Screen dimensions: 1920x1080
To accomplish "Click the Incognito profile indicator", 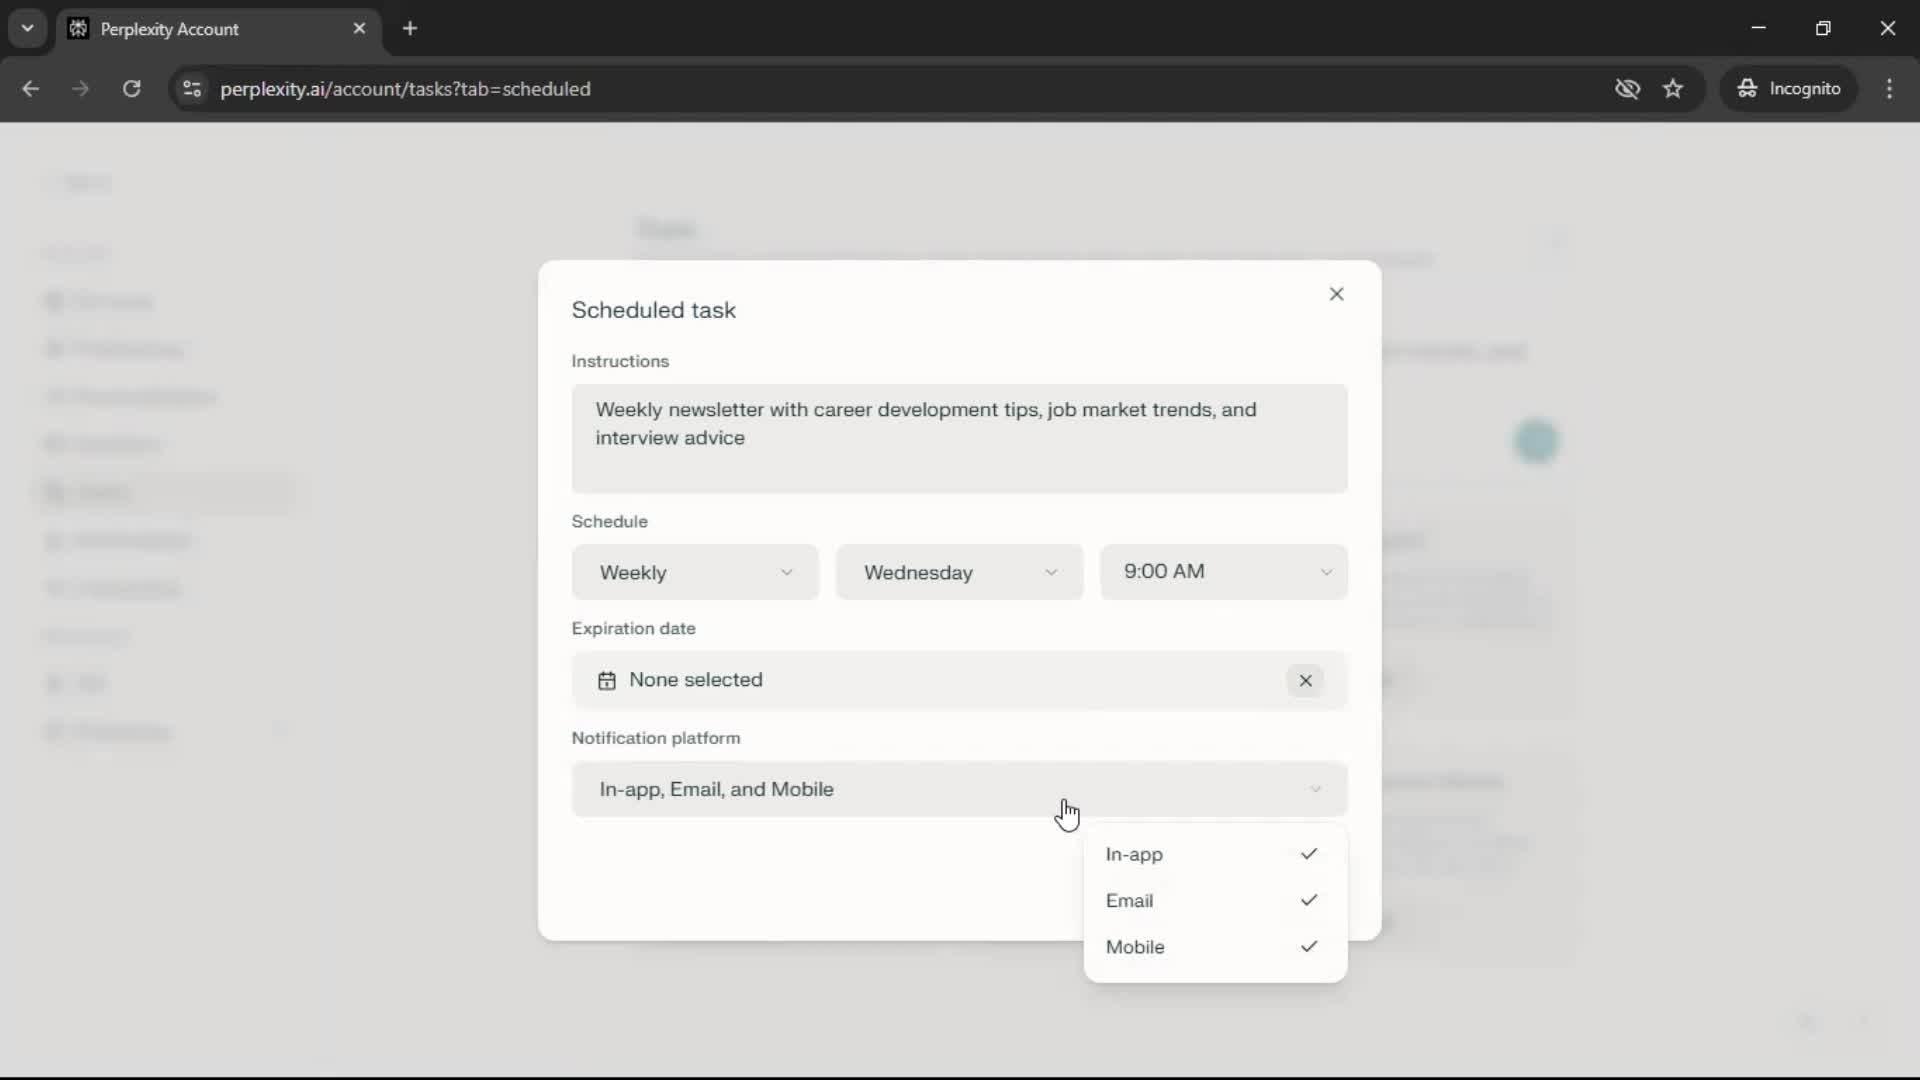I will [x=1789, y=89].
